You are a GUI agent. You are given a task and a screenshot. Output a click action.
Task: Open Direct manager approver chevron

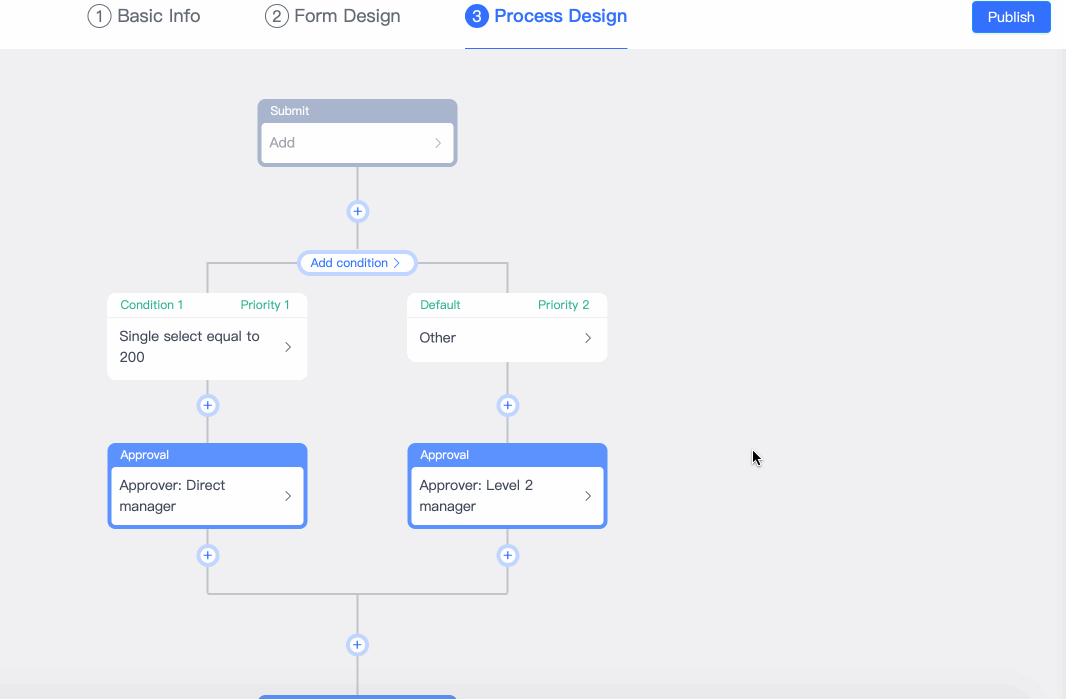pos(288,496)
